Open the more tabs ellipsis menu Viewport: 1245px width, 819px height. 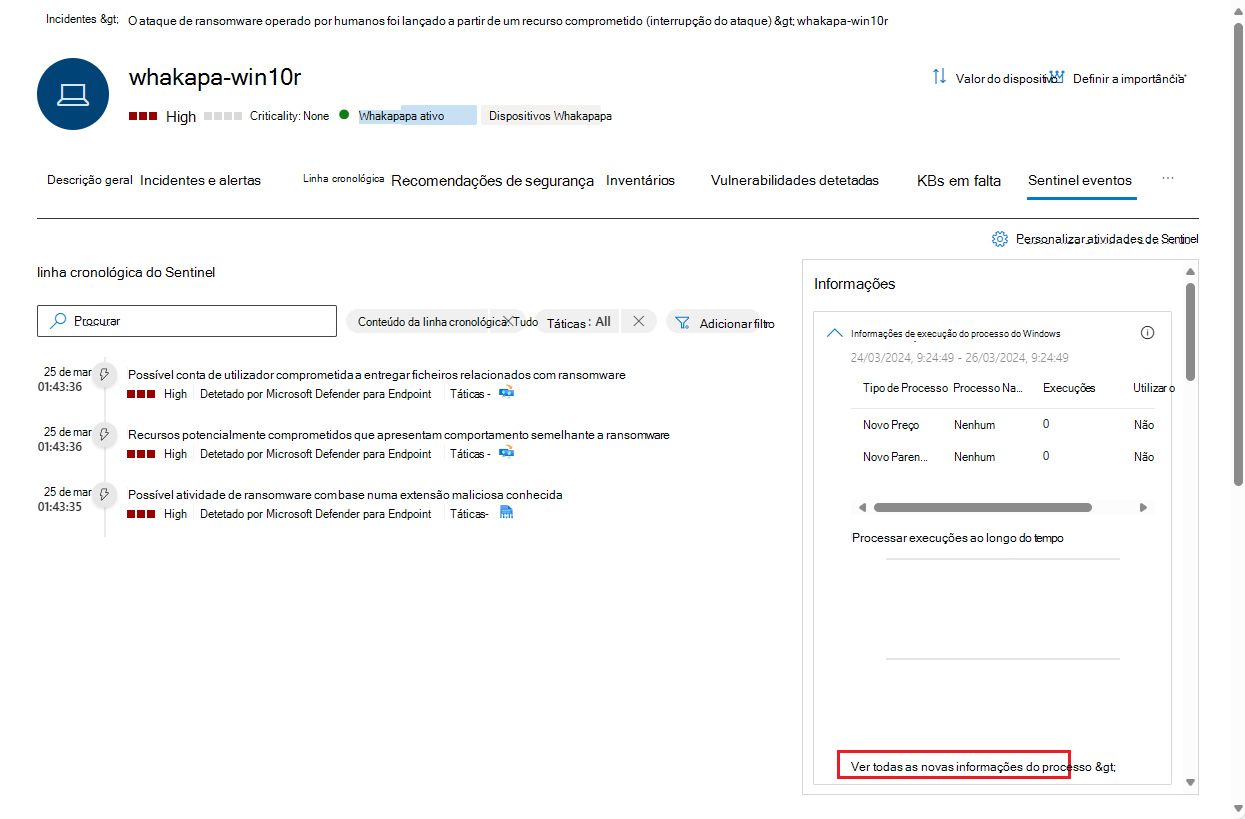pyautogui.click(x=1167, y=178)
